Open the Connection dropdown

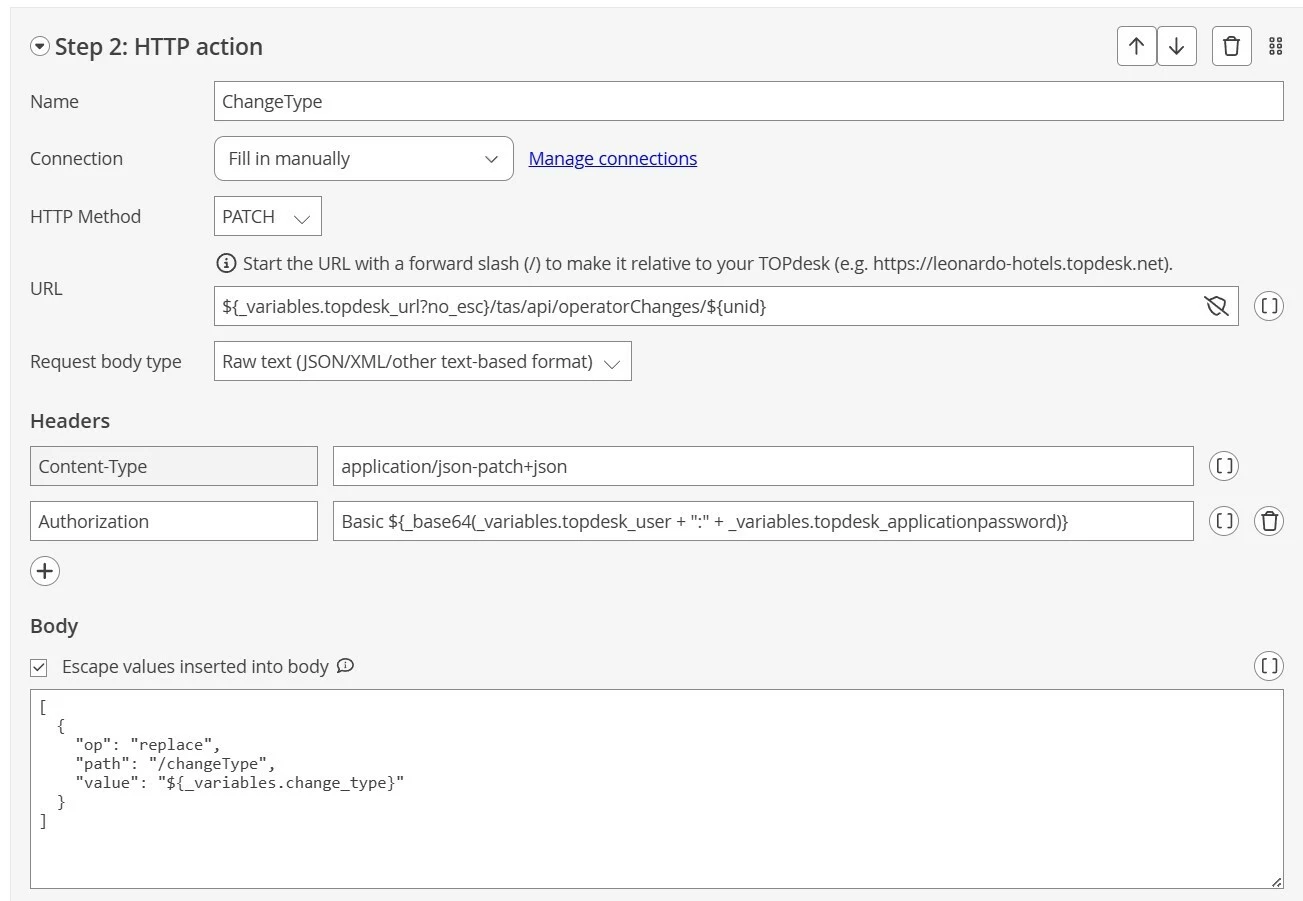363,159
